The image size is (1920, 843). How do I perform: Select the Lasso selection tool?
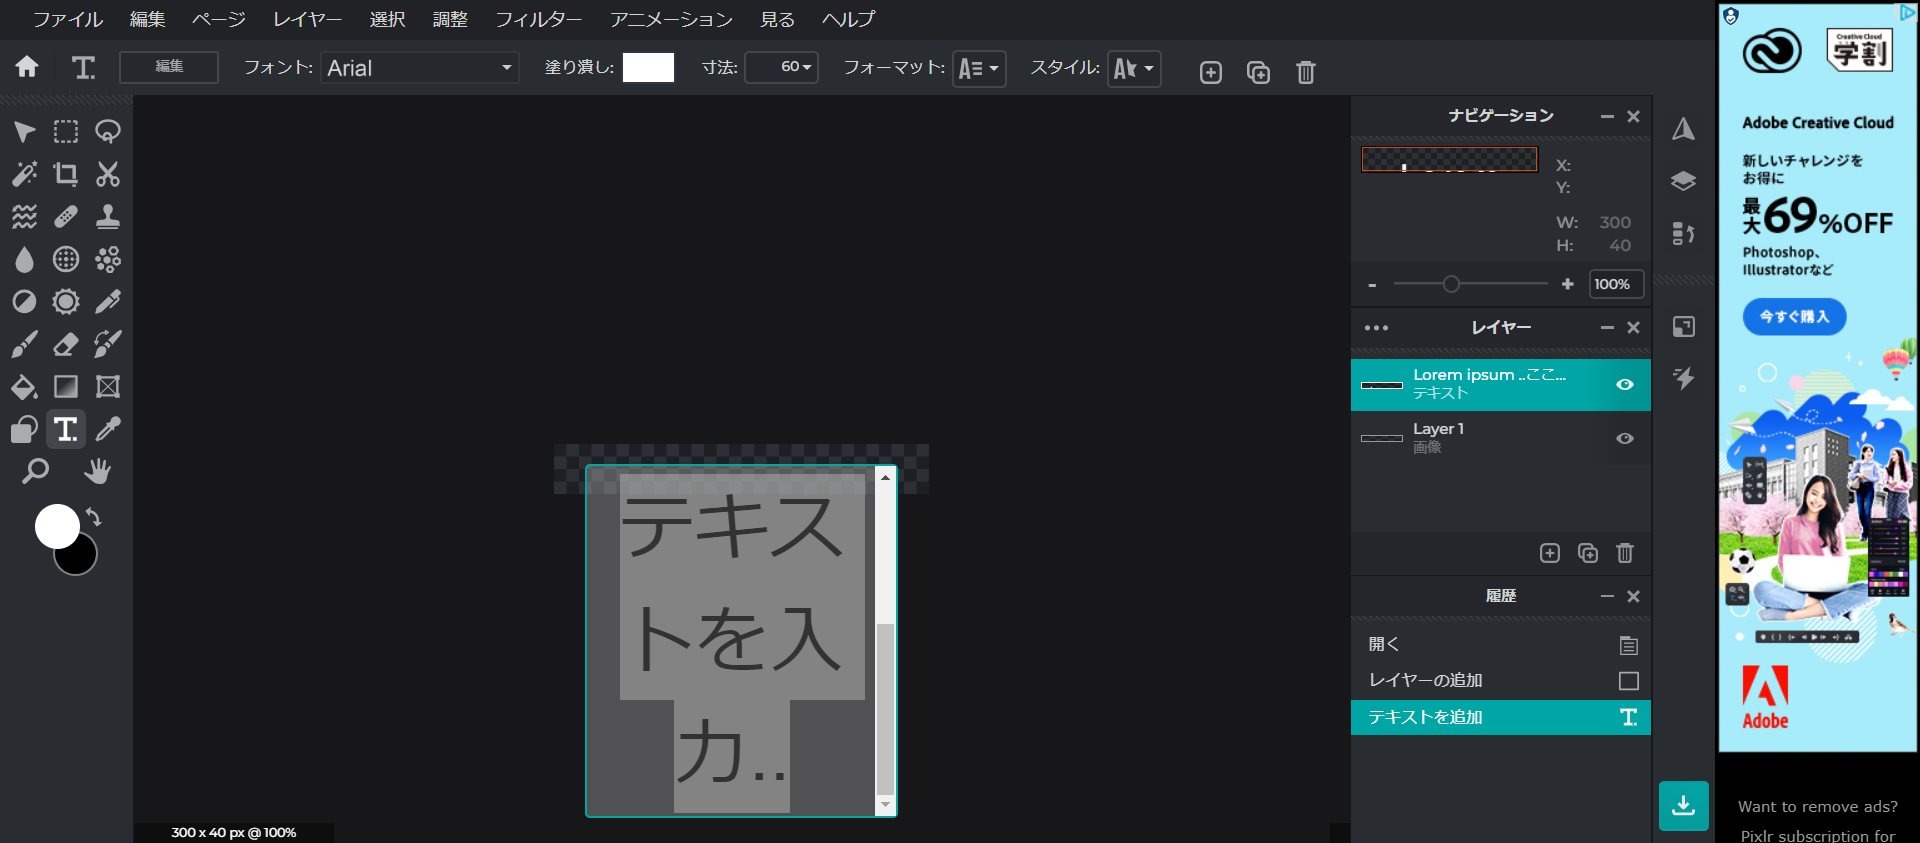click(x=108, y=132)
